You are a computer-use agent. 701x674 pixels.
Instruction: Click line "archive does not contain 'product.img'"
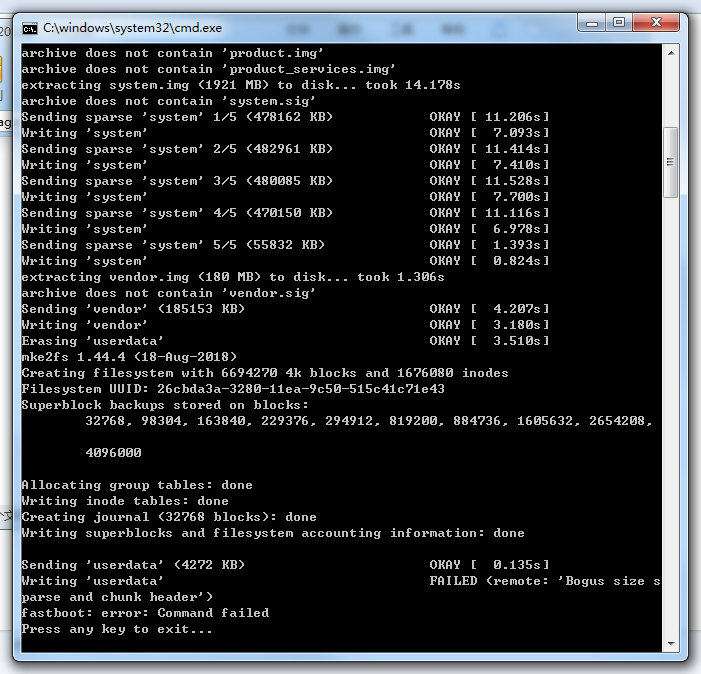tap(172, 53)
